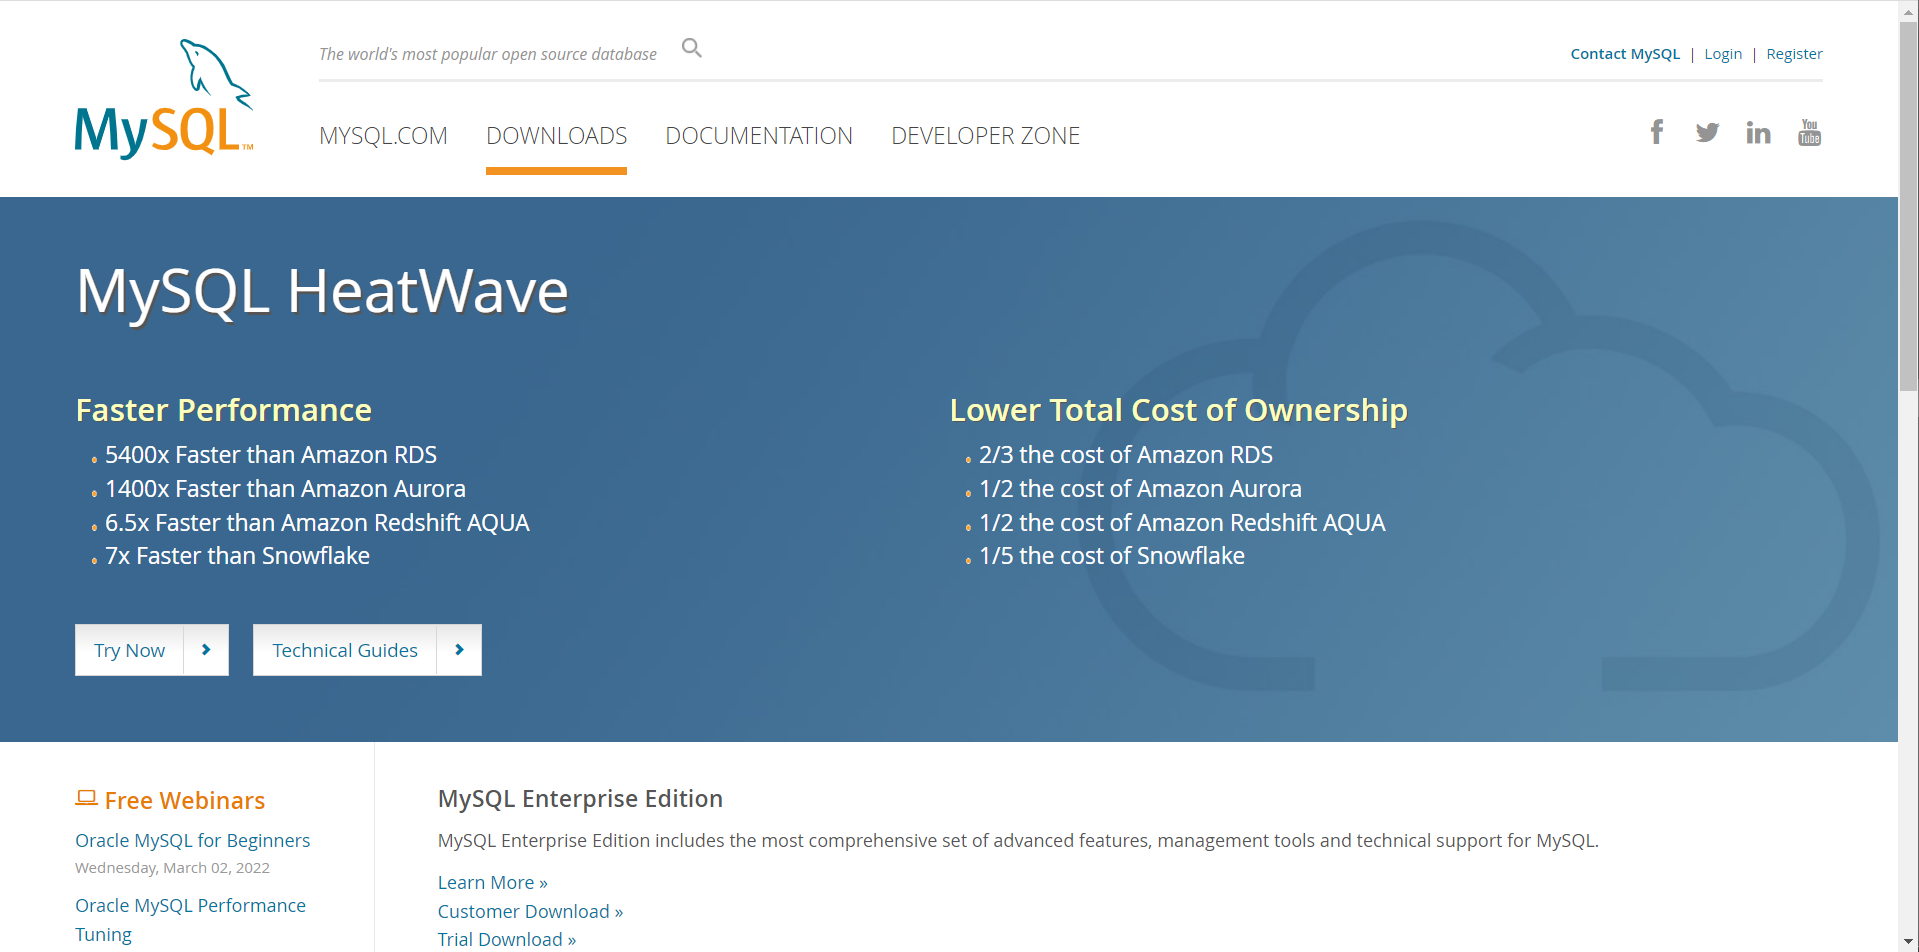
Task: Open Oracle MySQL for Beginners webinar
Action: 192,840
